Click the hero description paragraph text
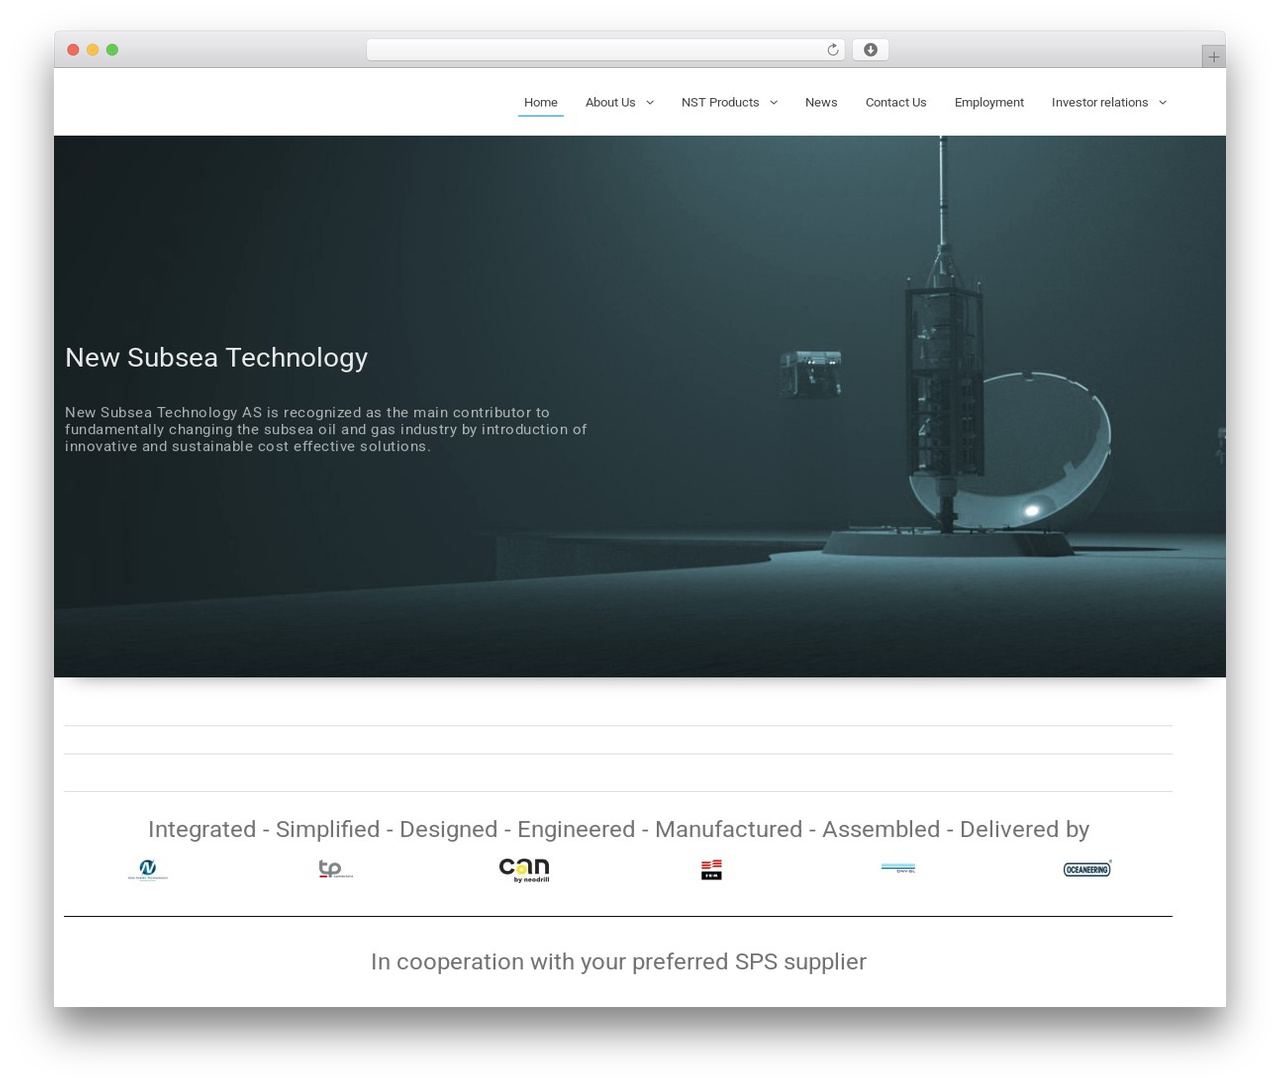This screenshot has width=1280, height=1084. [x=326, y=429]
